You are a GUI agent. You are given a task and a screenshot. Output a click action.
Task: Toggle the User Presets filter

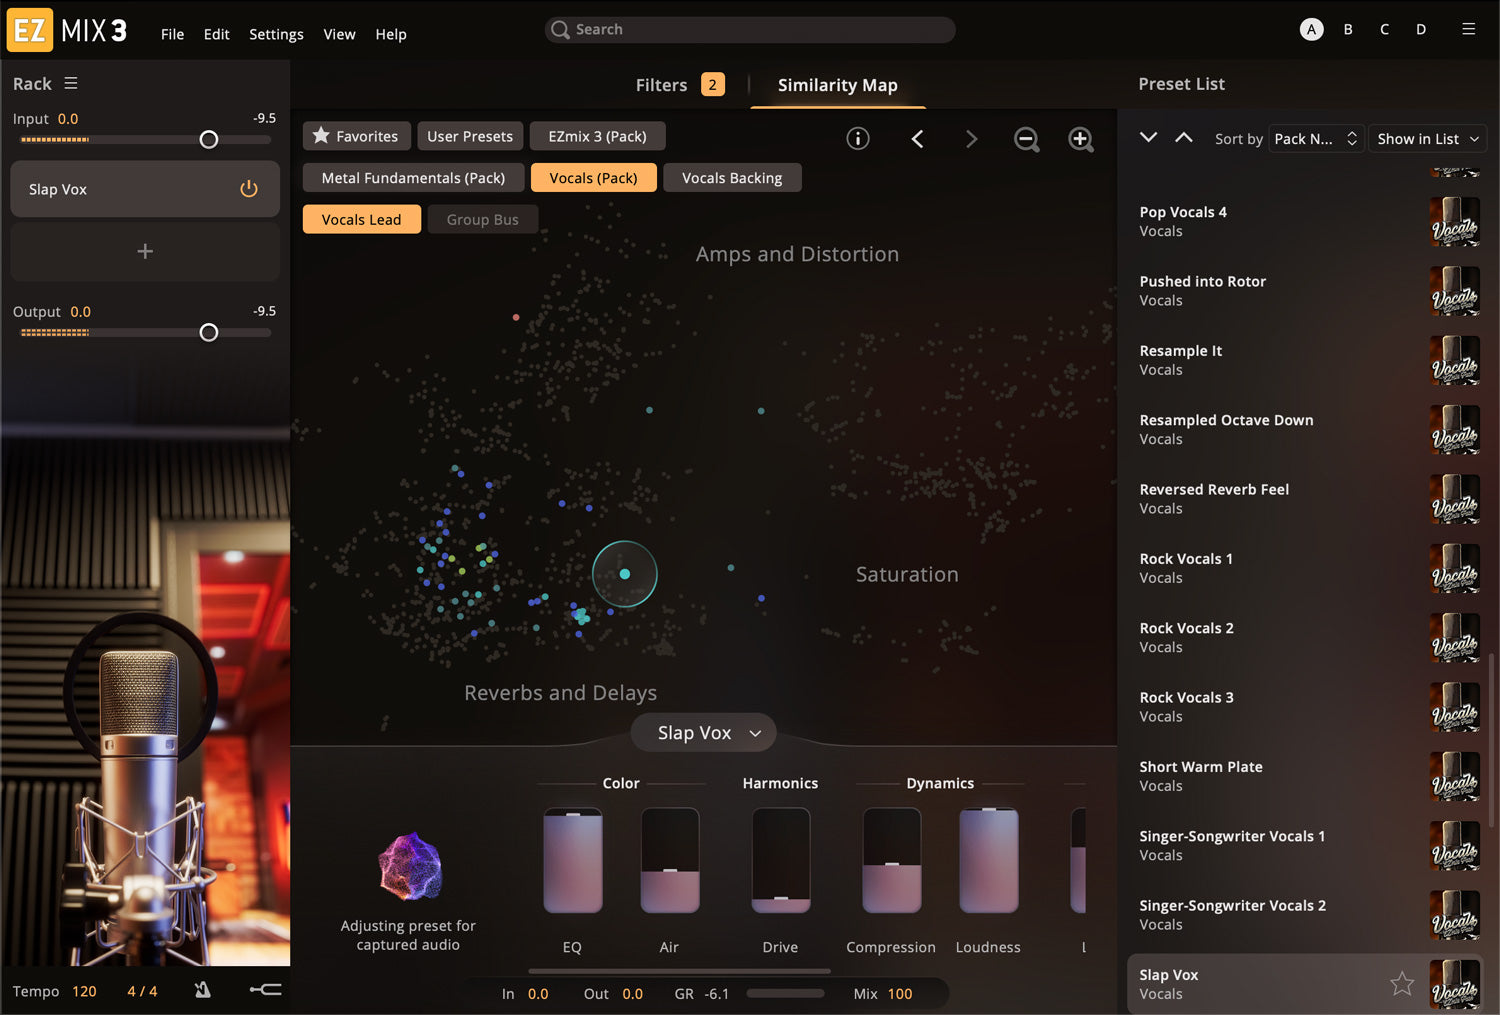[x=470, y=136]
